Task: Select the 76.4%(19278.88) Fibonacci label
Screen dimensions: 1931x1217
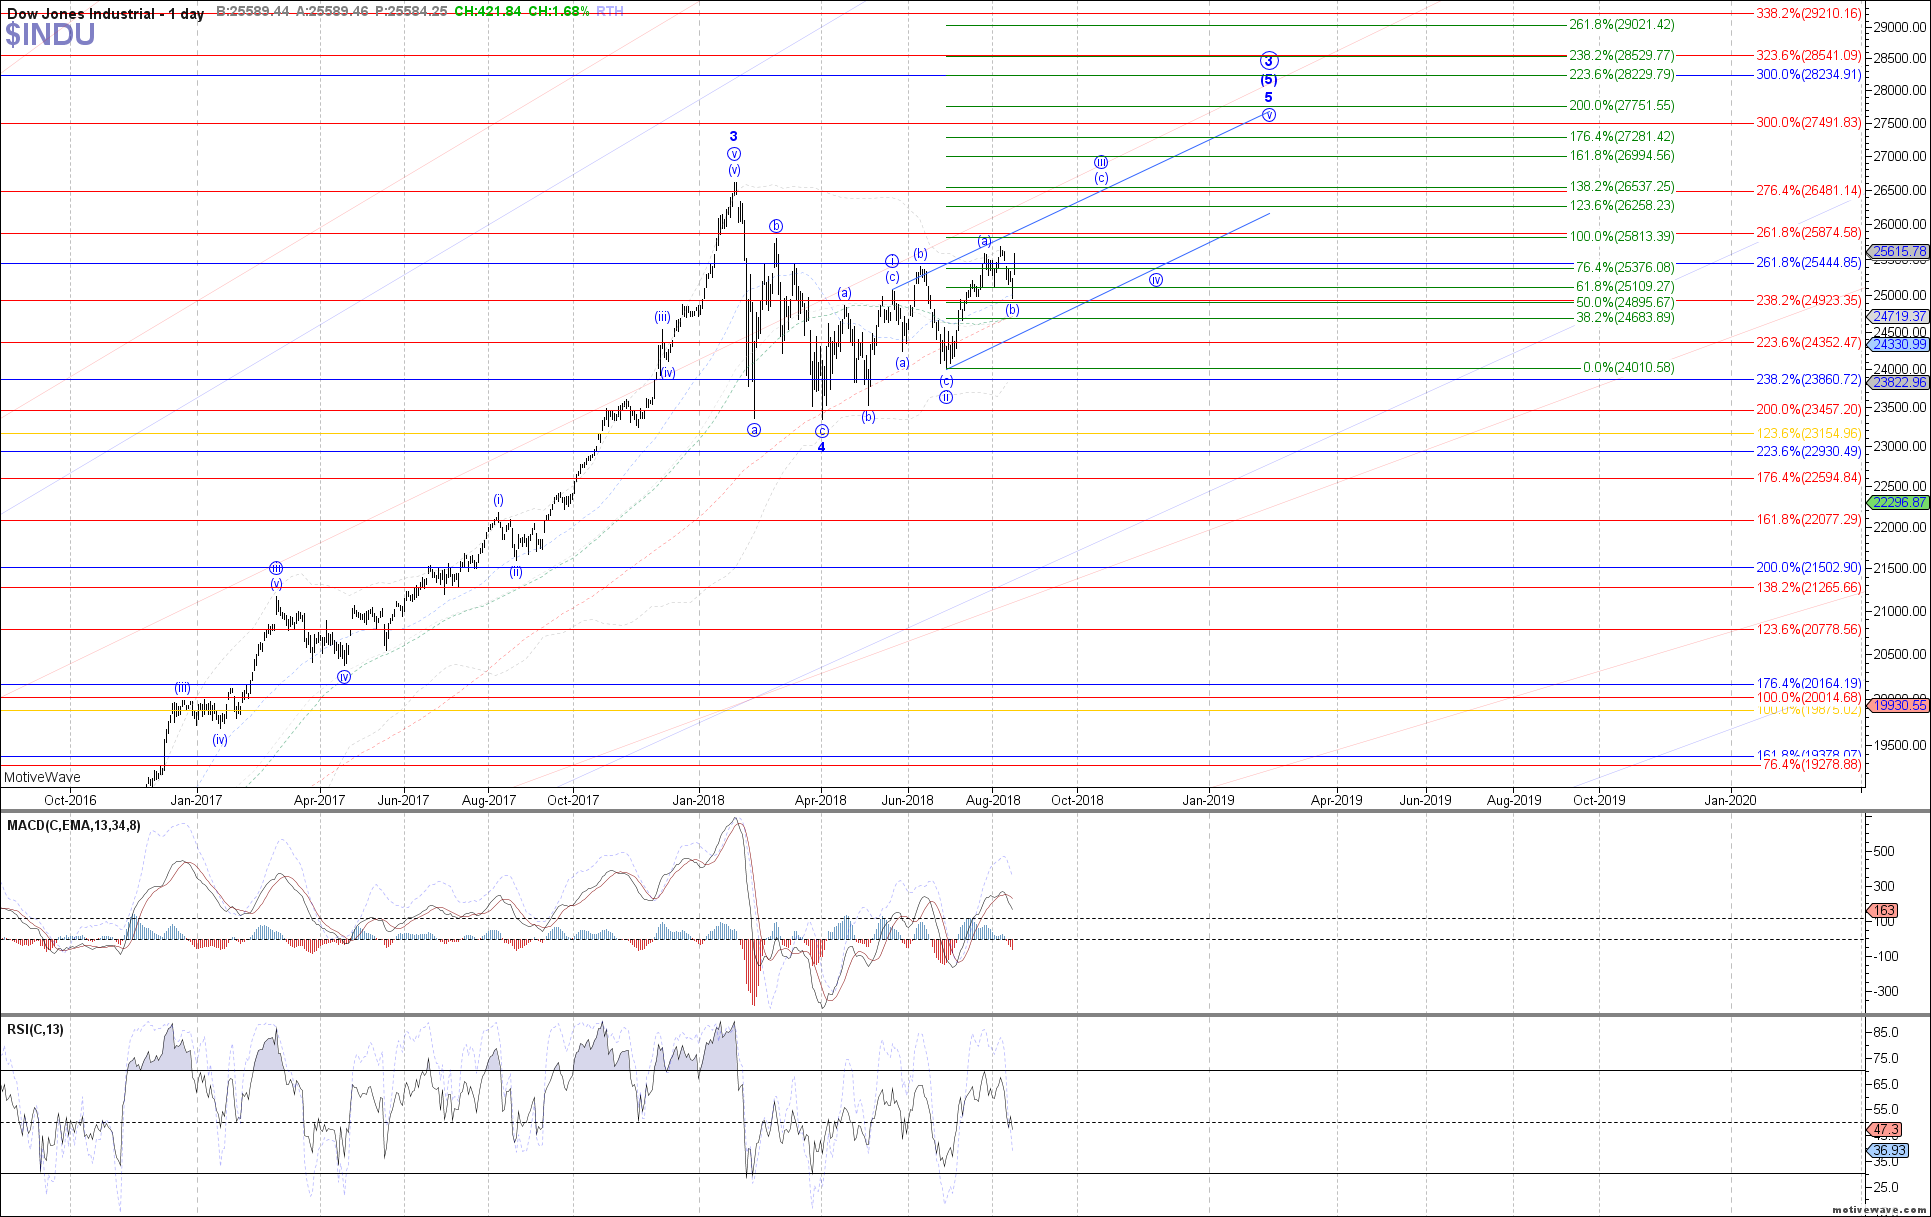Action: [x=1812, y=764]
